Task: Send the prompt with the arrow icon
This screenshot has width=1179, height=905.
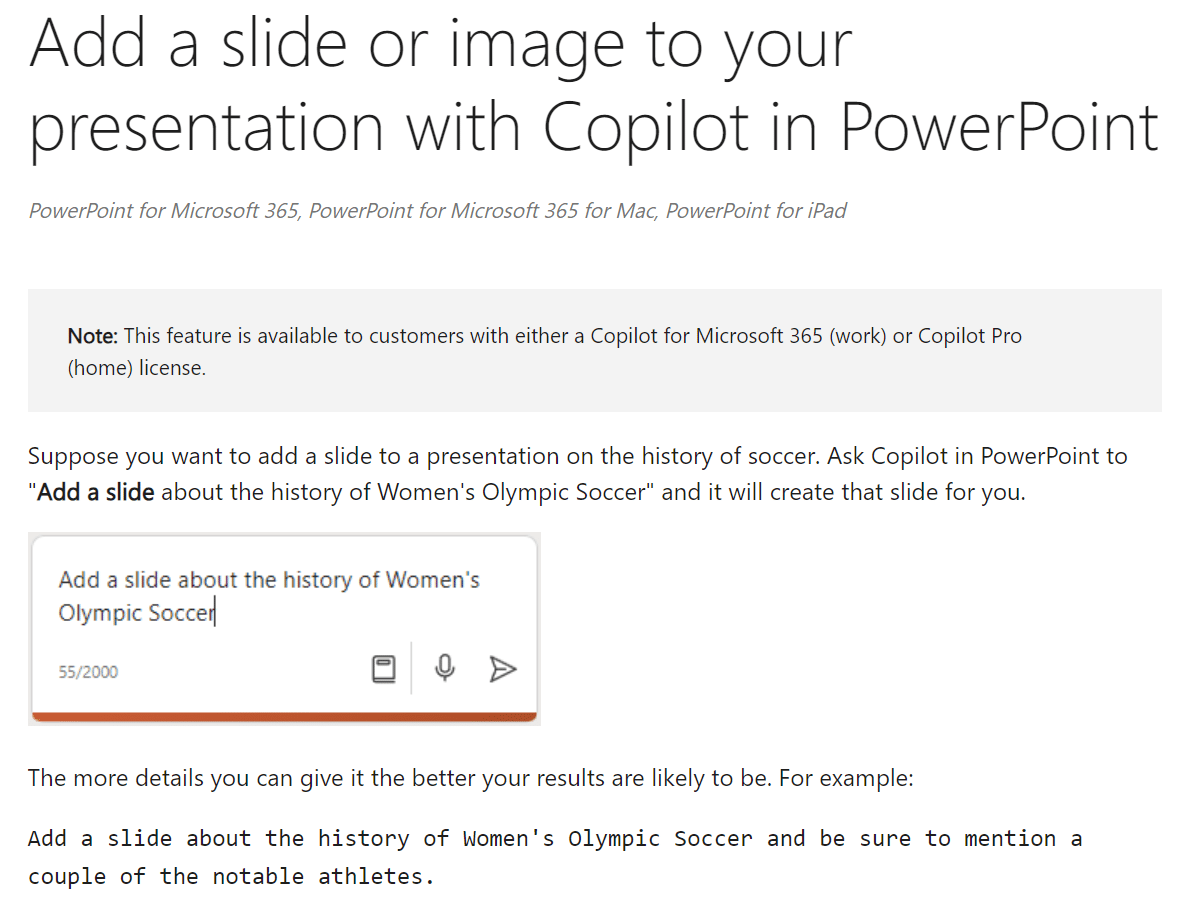Action: pos(502,669)
